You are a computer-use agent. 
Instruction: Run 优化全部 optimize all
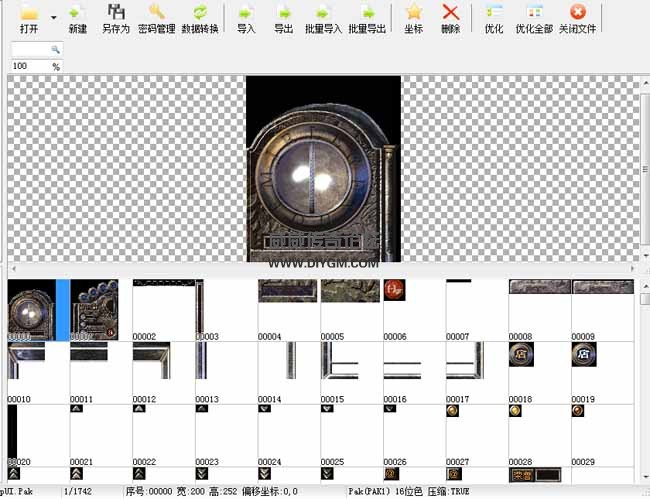pos(534,19)
